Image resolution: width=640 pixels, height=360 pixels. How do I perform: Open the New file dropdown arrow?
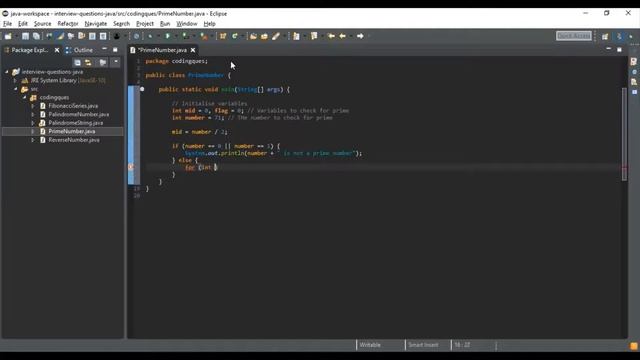click(x=16, y=36)
